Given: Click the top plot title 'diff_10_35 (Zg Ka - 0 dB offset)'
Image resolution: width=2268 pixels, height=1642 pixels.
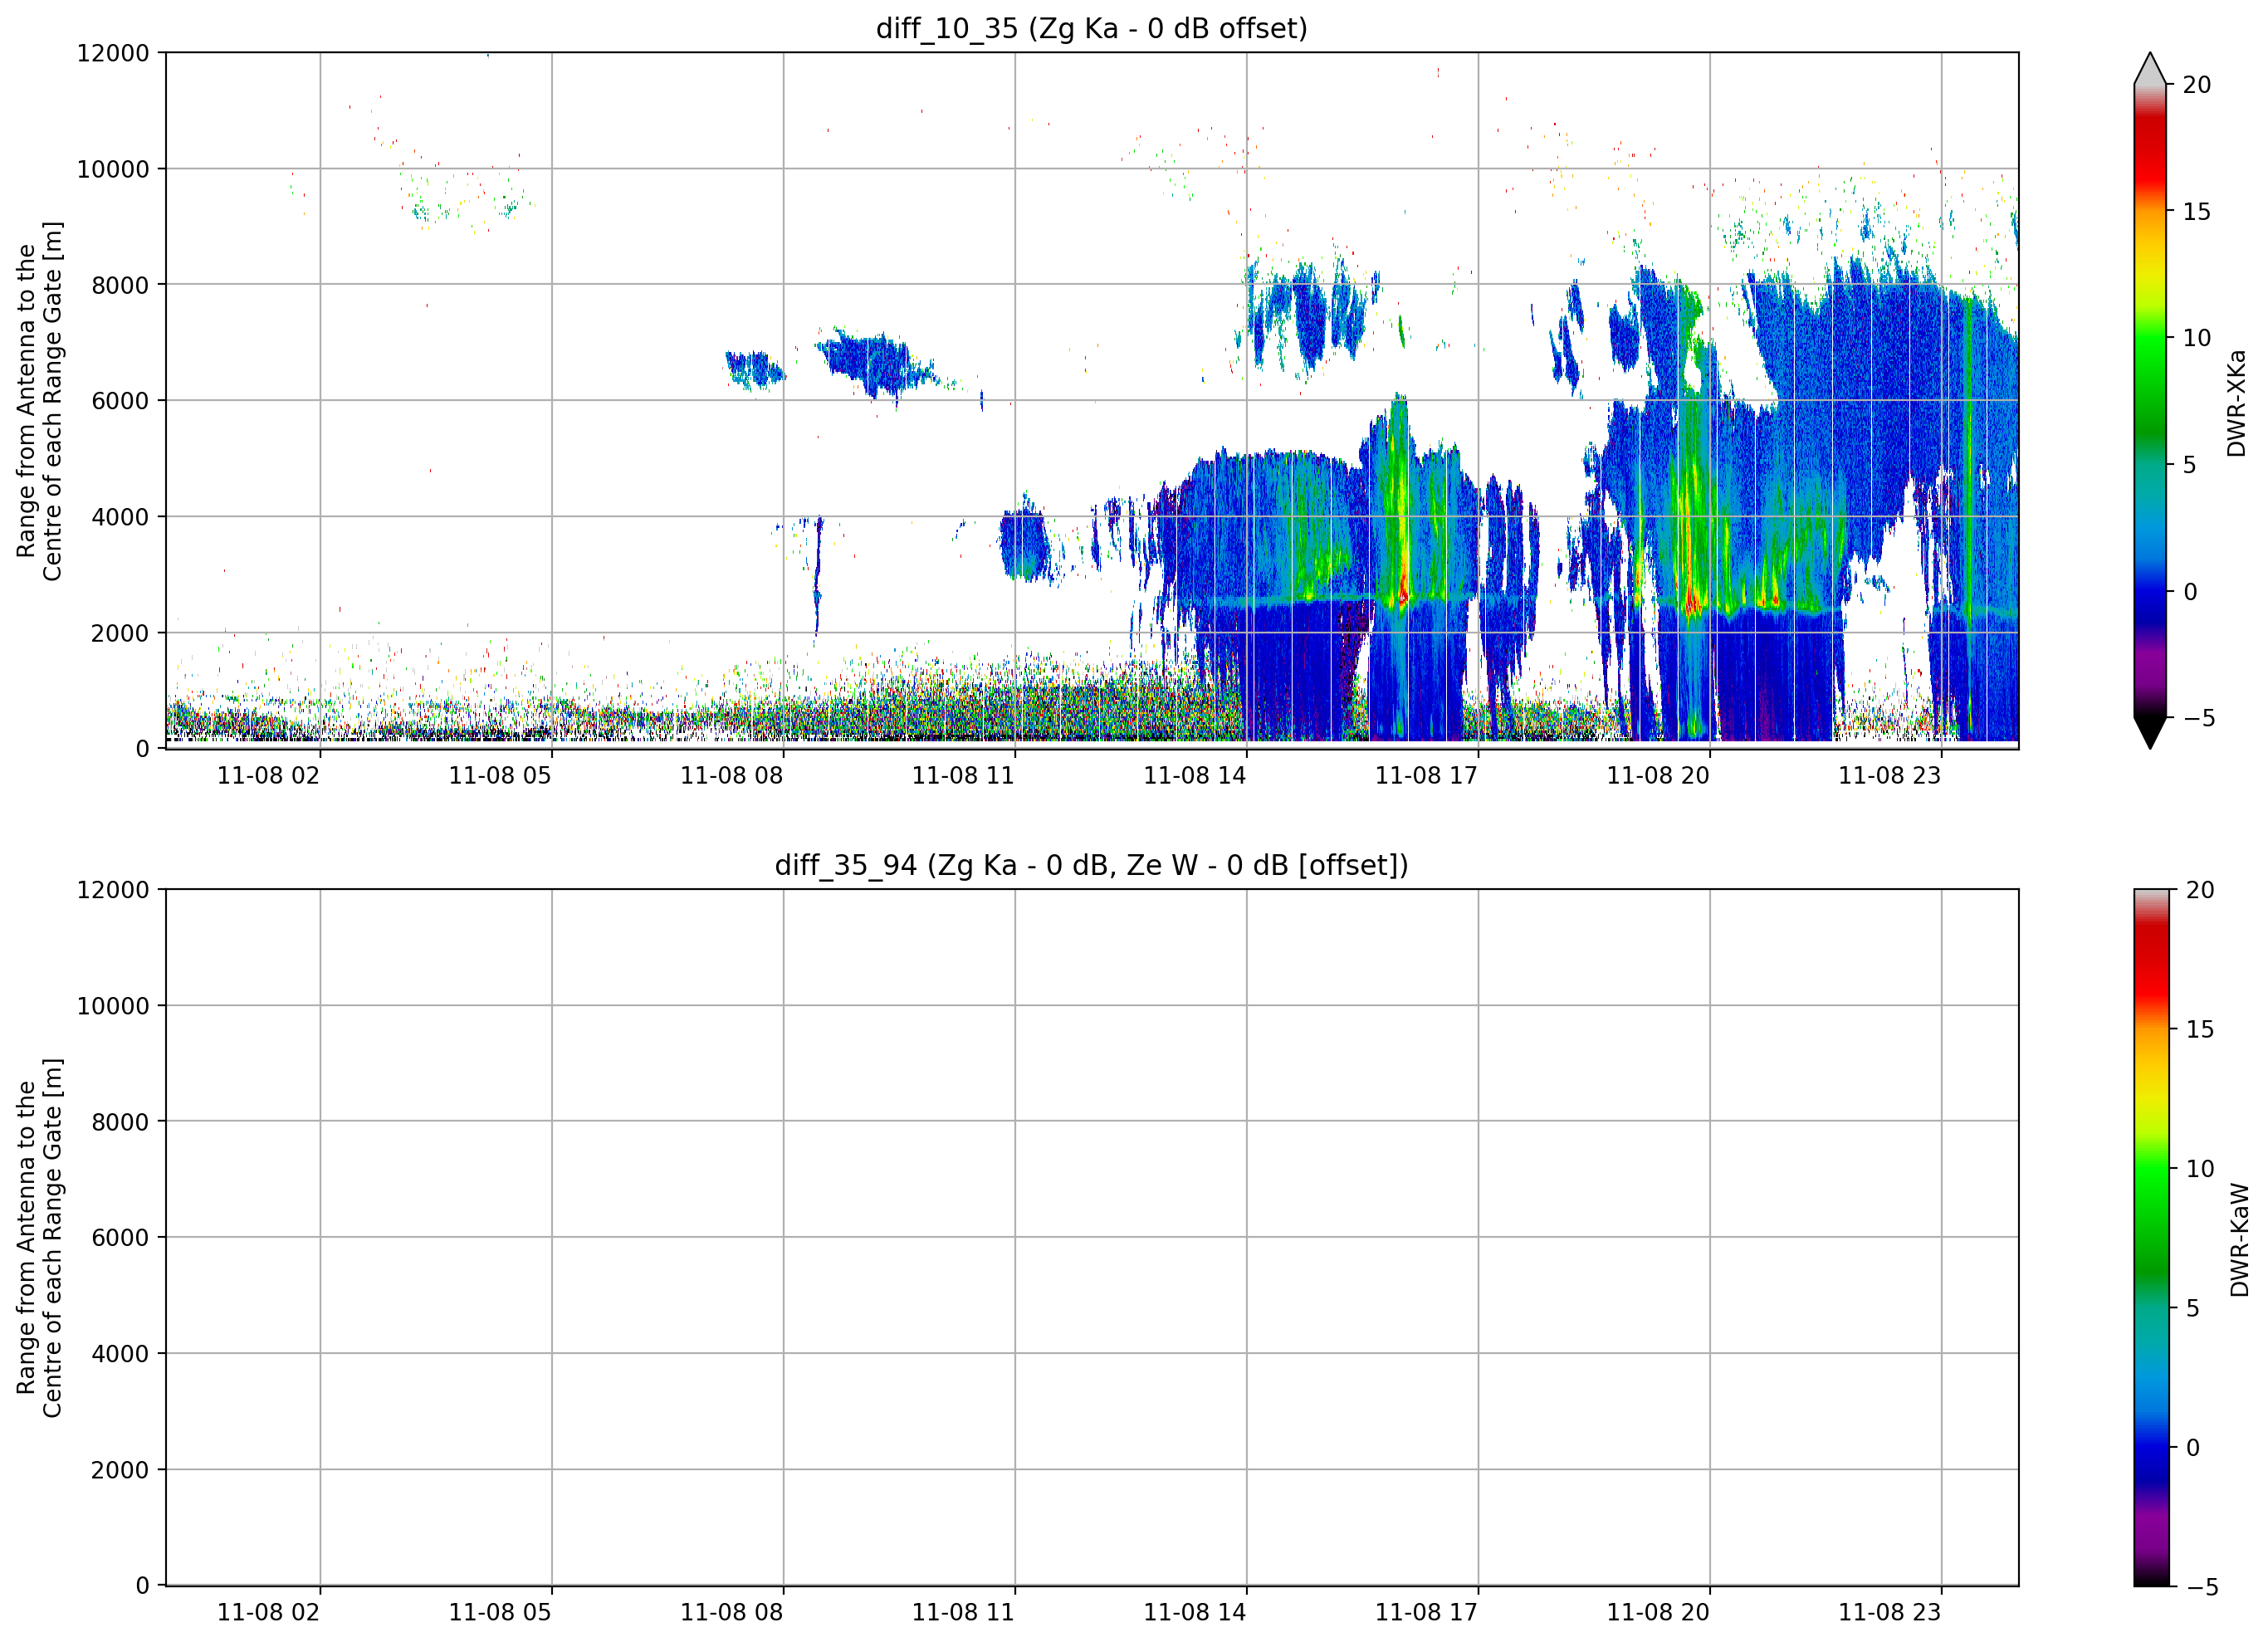Looking at the screenshot, I should (x=1091, y=28).
